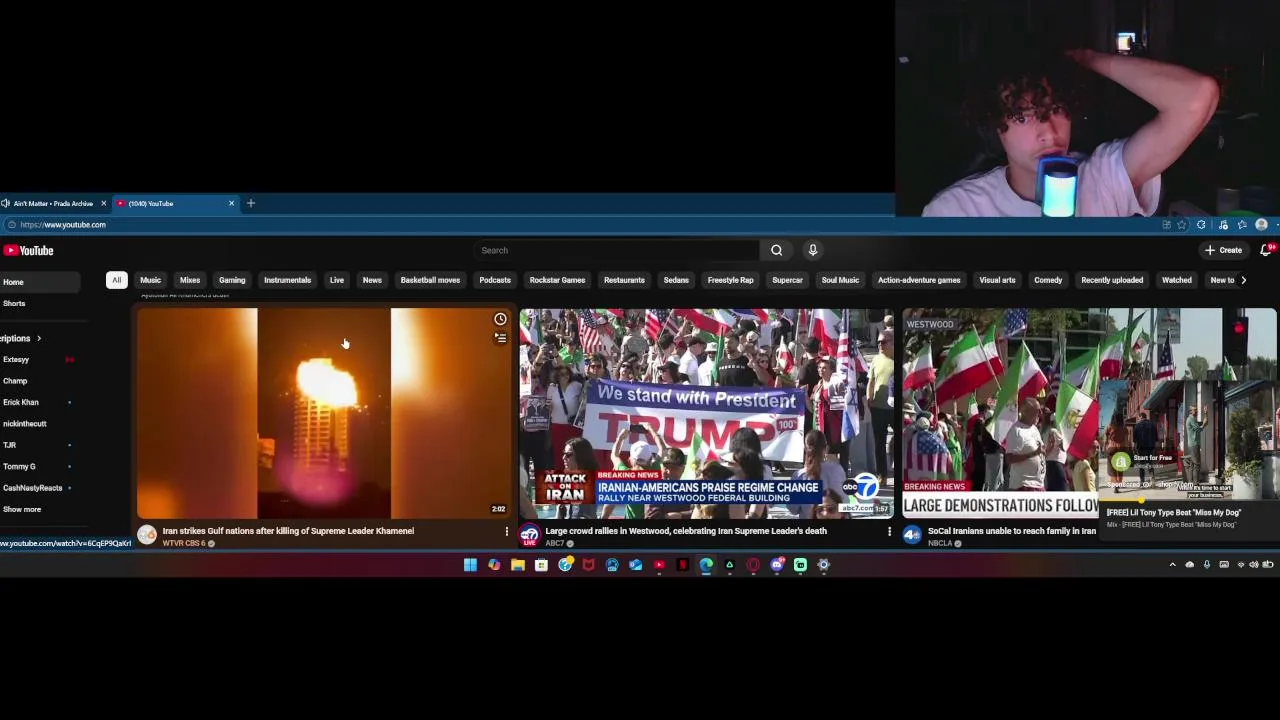Close the Ain't Matter tab

point(103,204)
